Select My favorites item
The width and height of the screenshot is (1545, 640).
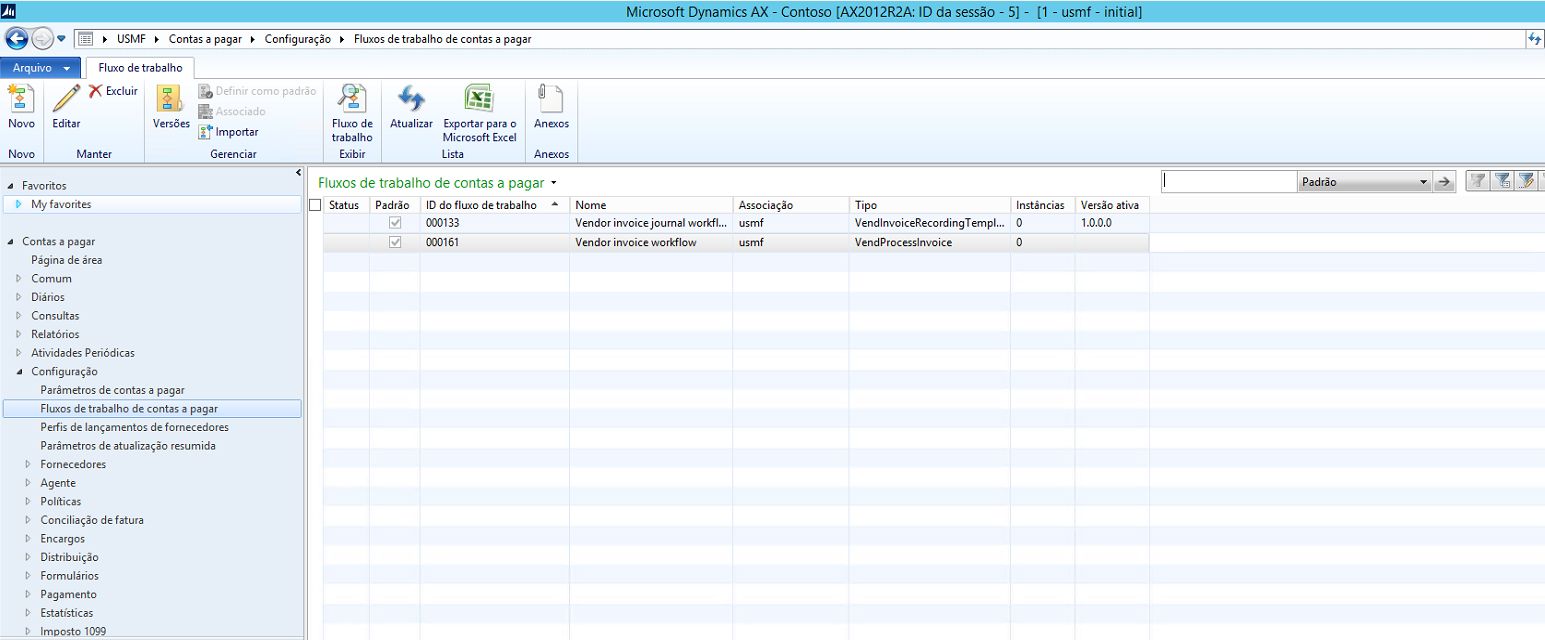coord(152,204)
